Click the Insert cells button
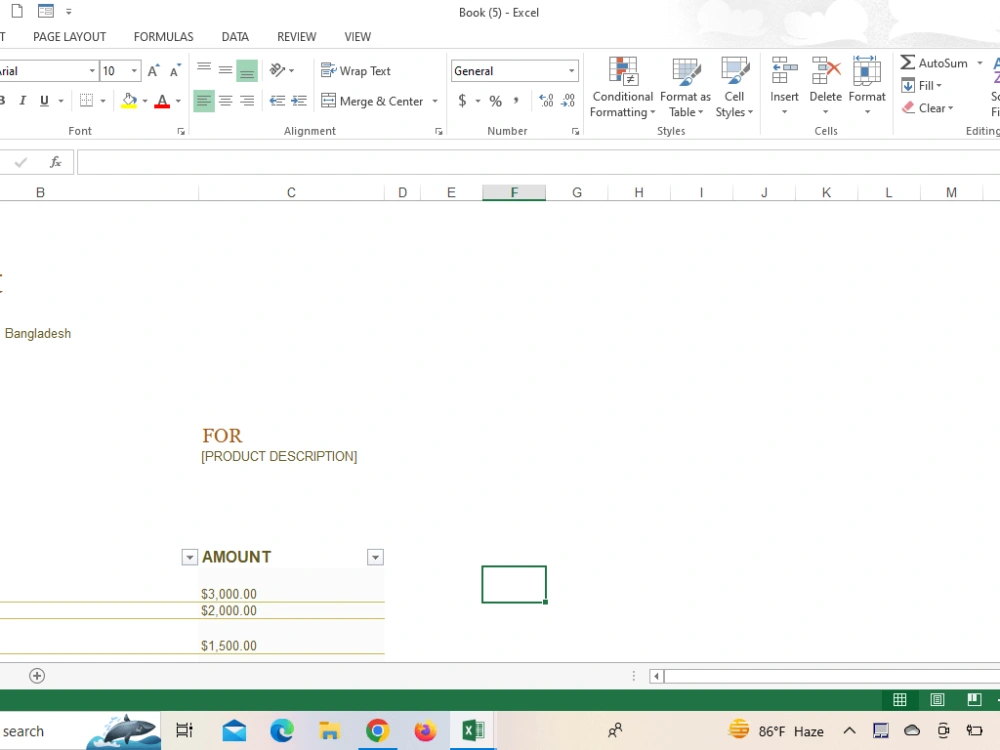 coord(784,79)
